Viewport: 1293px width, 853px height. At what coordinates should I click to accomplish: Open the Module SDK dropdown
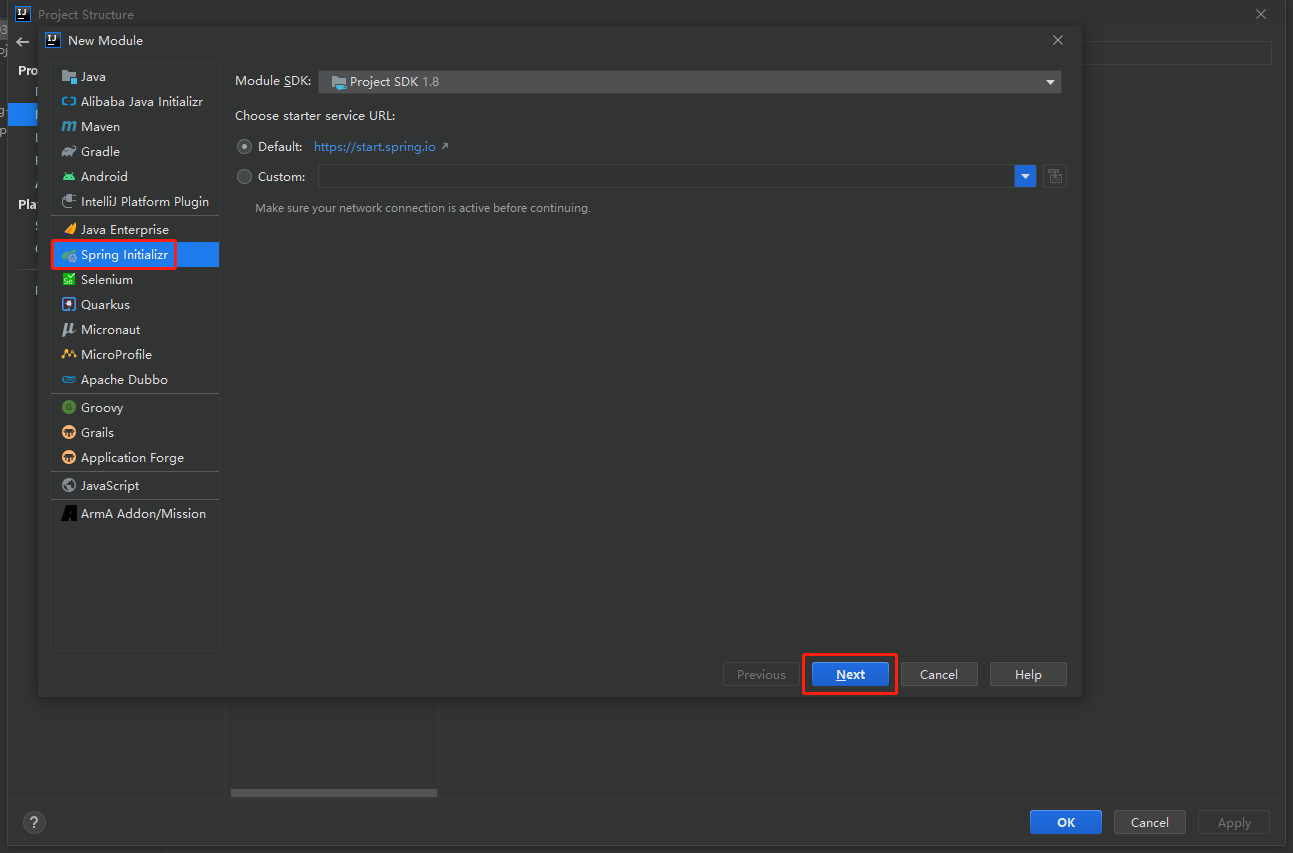[690, 82]
